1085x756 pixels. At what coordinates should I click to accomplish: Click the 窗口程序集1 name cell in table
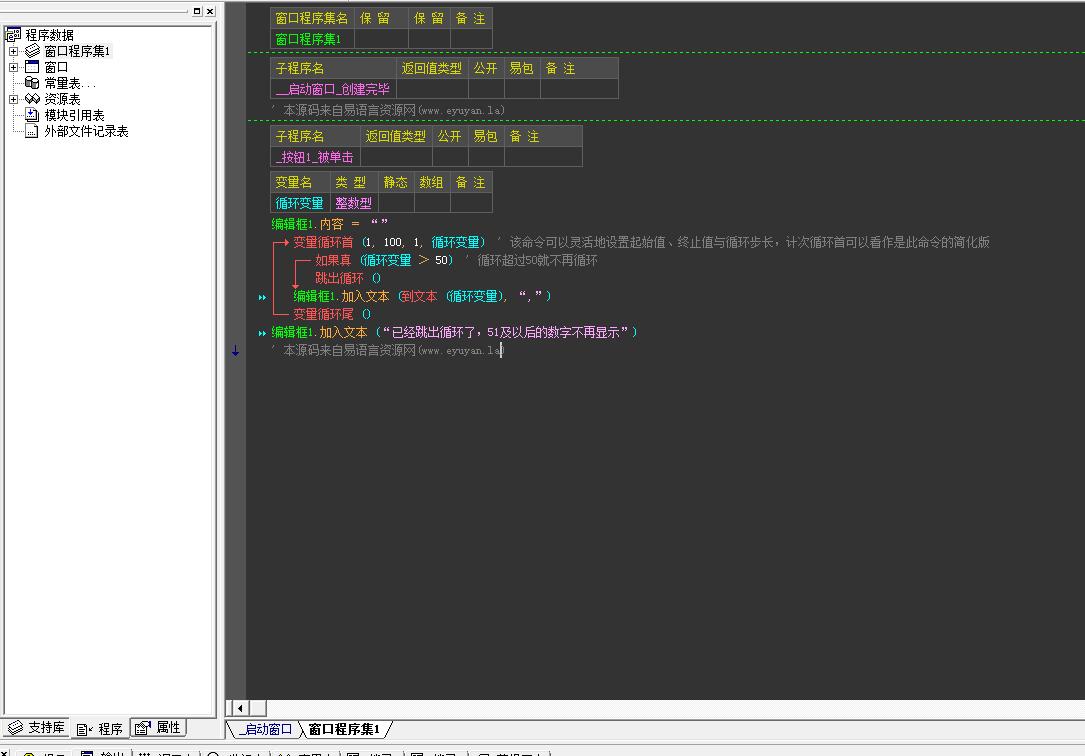pos(312,39)
